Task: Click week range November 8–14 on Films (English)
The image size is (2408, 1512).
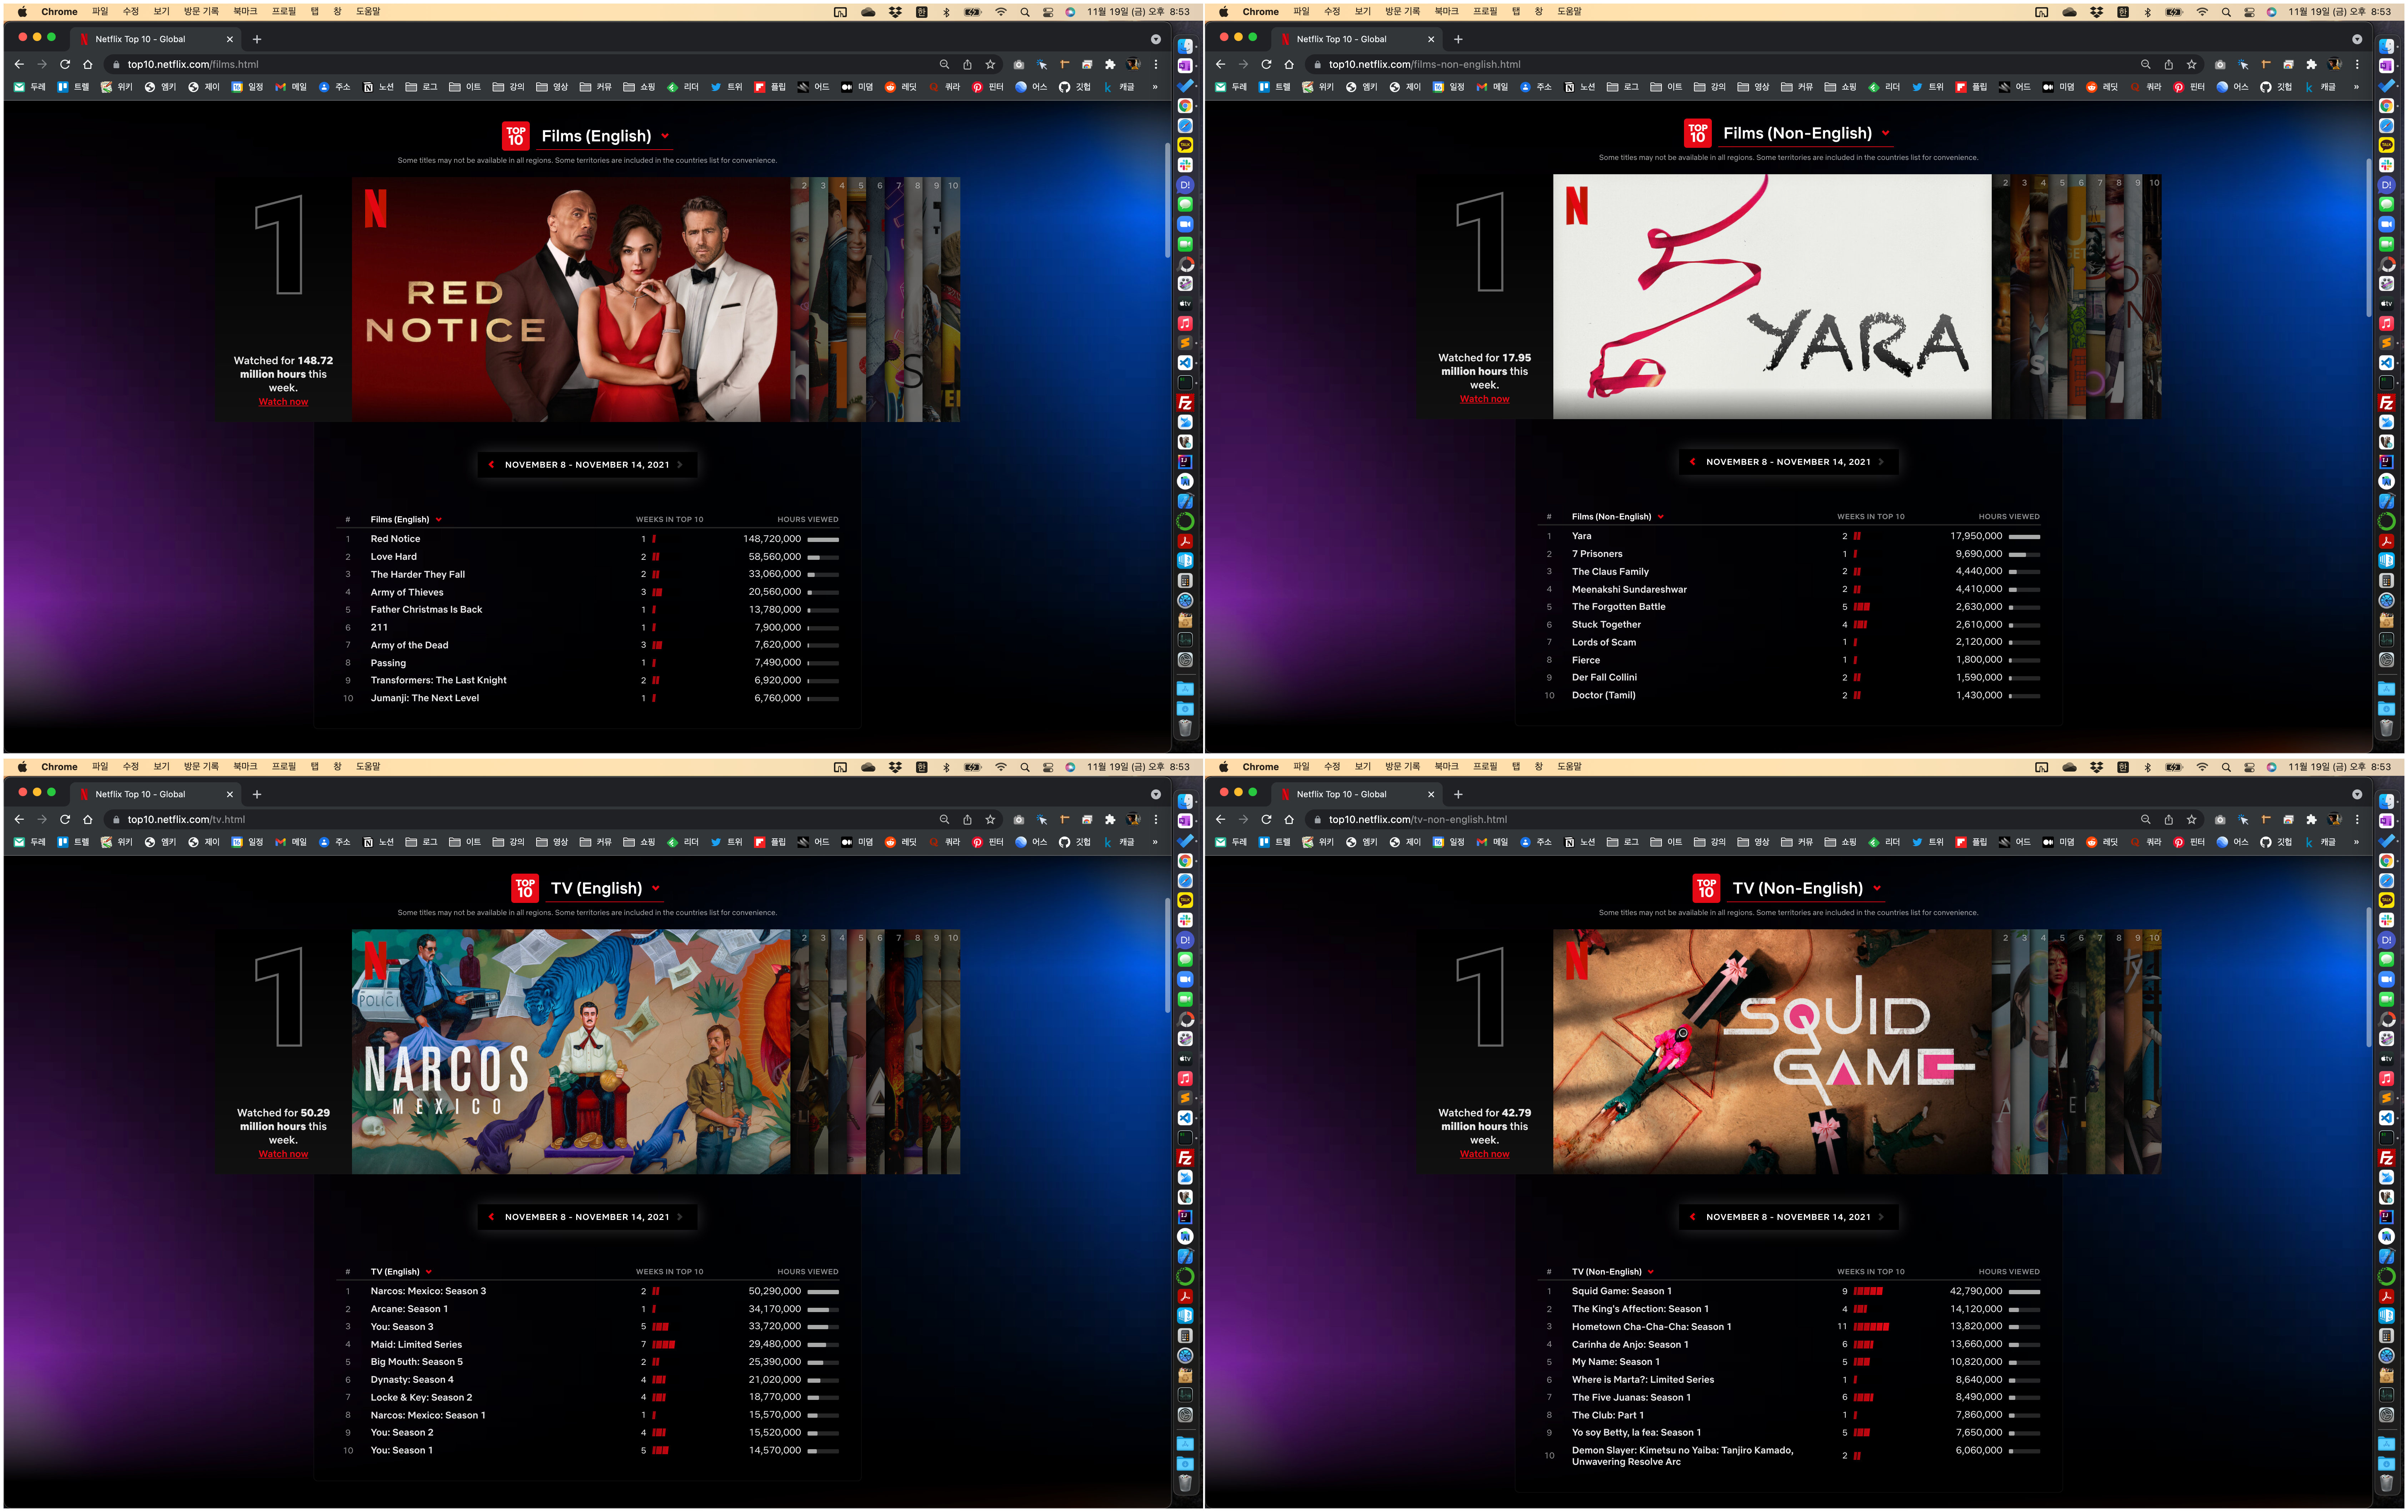Action: coord(587,465)
